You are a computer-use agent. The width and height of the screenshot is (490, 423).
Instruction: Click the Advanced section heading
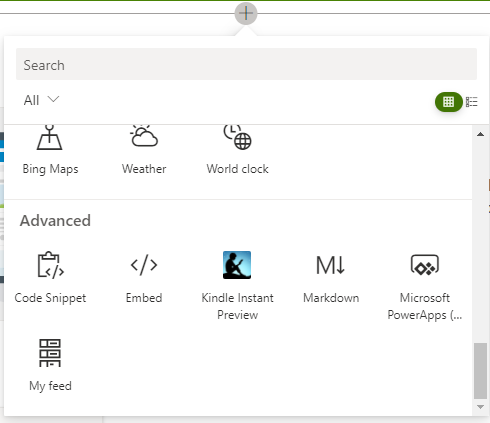coord(55,221)
